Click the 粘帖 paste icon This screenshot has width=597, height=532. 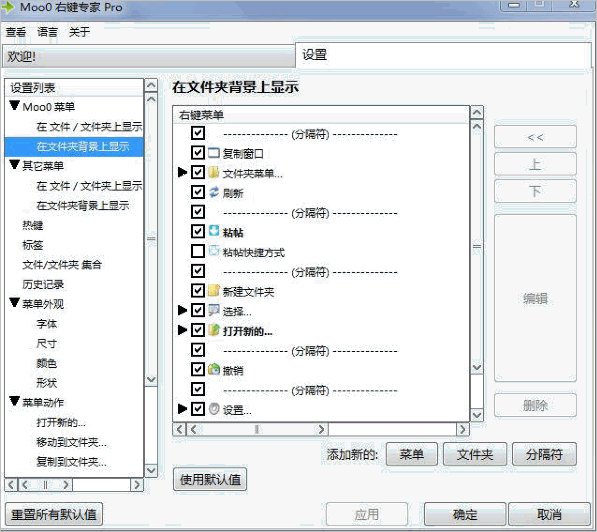tap(214, 231)
